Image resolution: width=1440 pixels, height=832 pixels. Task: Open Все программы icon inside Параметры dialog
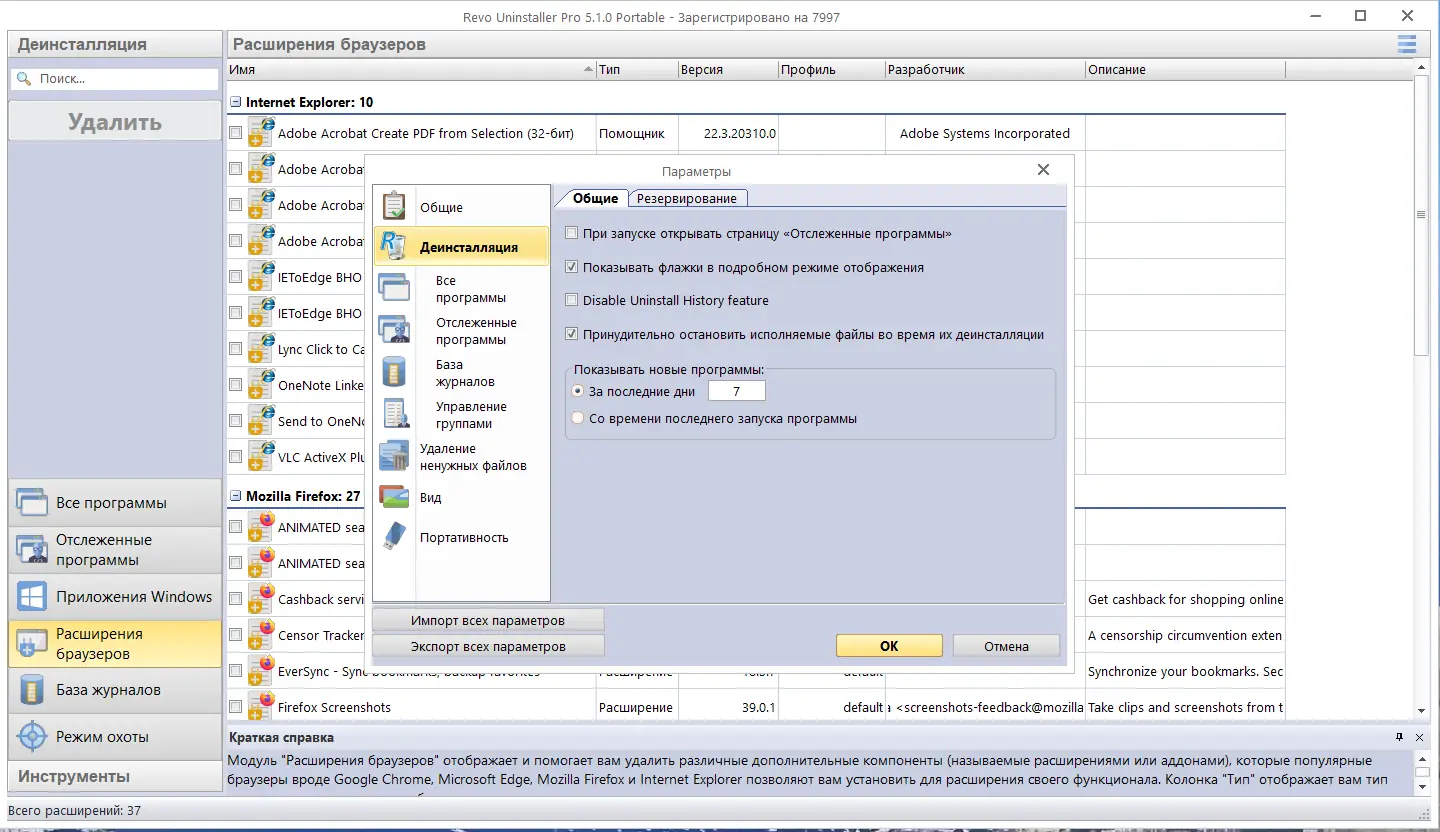(x=394, y=288)
